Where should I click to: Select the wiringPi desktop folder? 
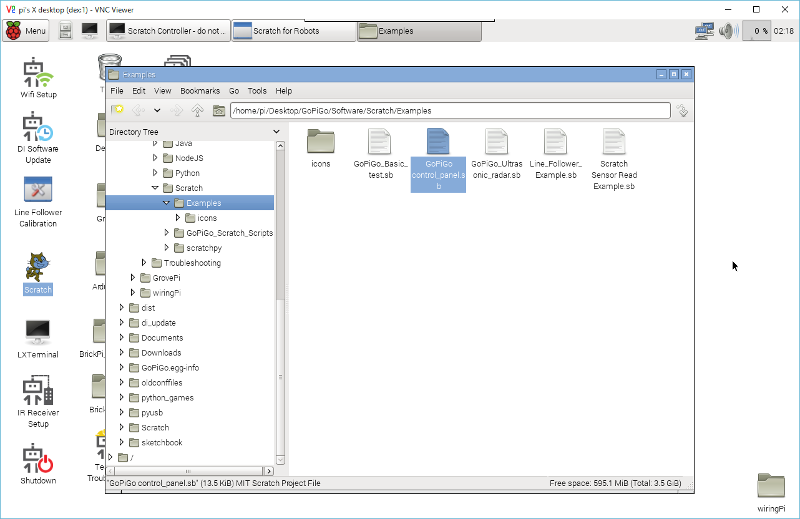tap(771, 492)
